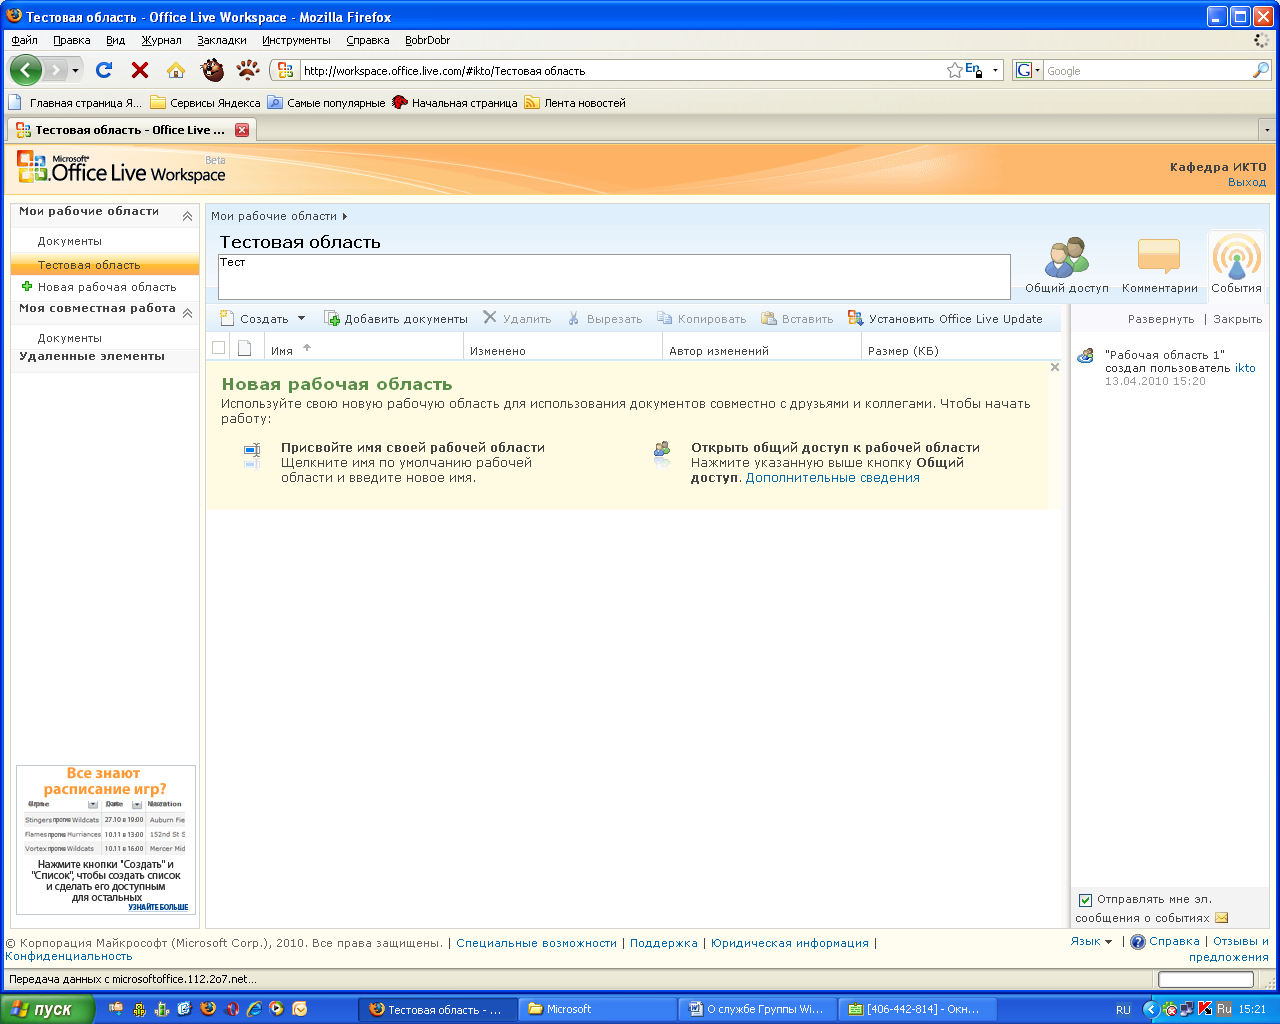
Task: Click Копировать in the toolbar
Action: (702, 319)
